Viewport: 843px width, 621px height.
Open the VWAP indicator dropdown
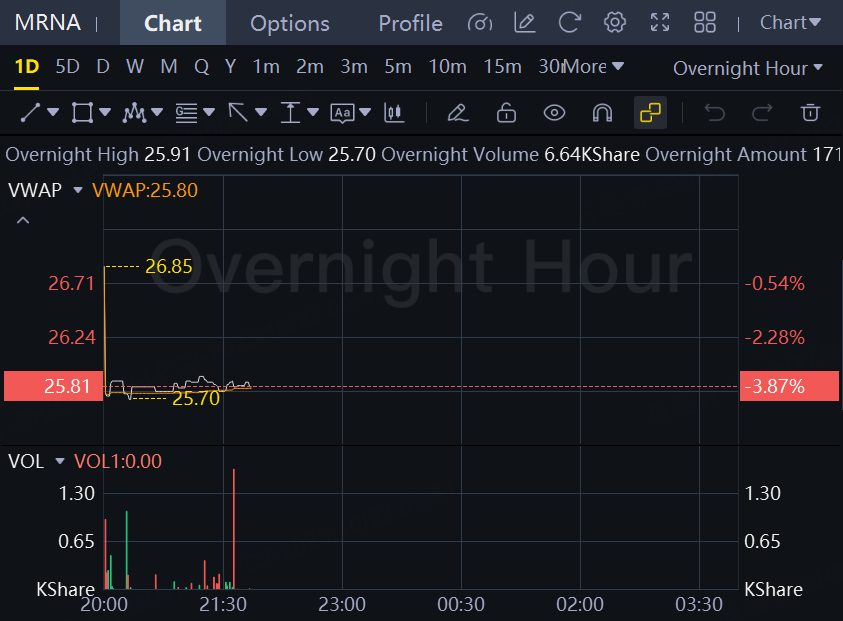pos(78,190)
